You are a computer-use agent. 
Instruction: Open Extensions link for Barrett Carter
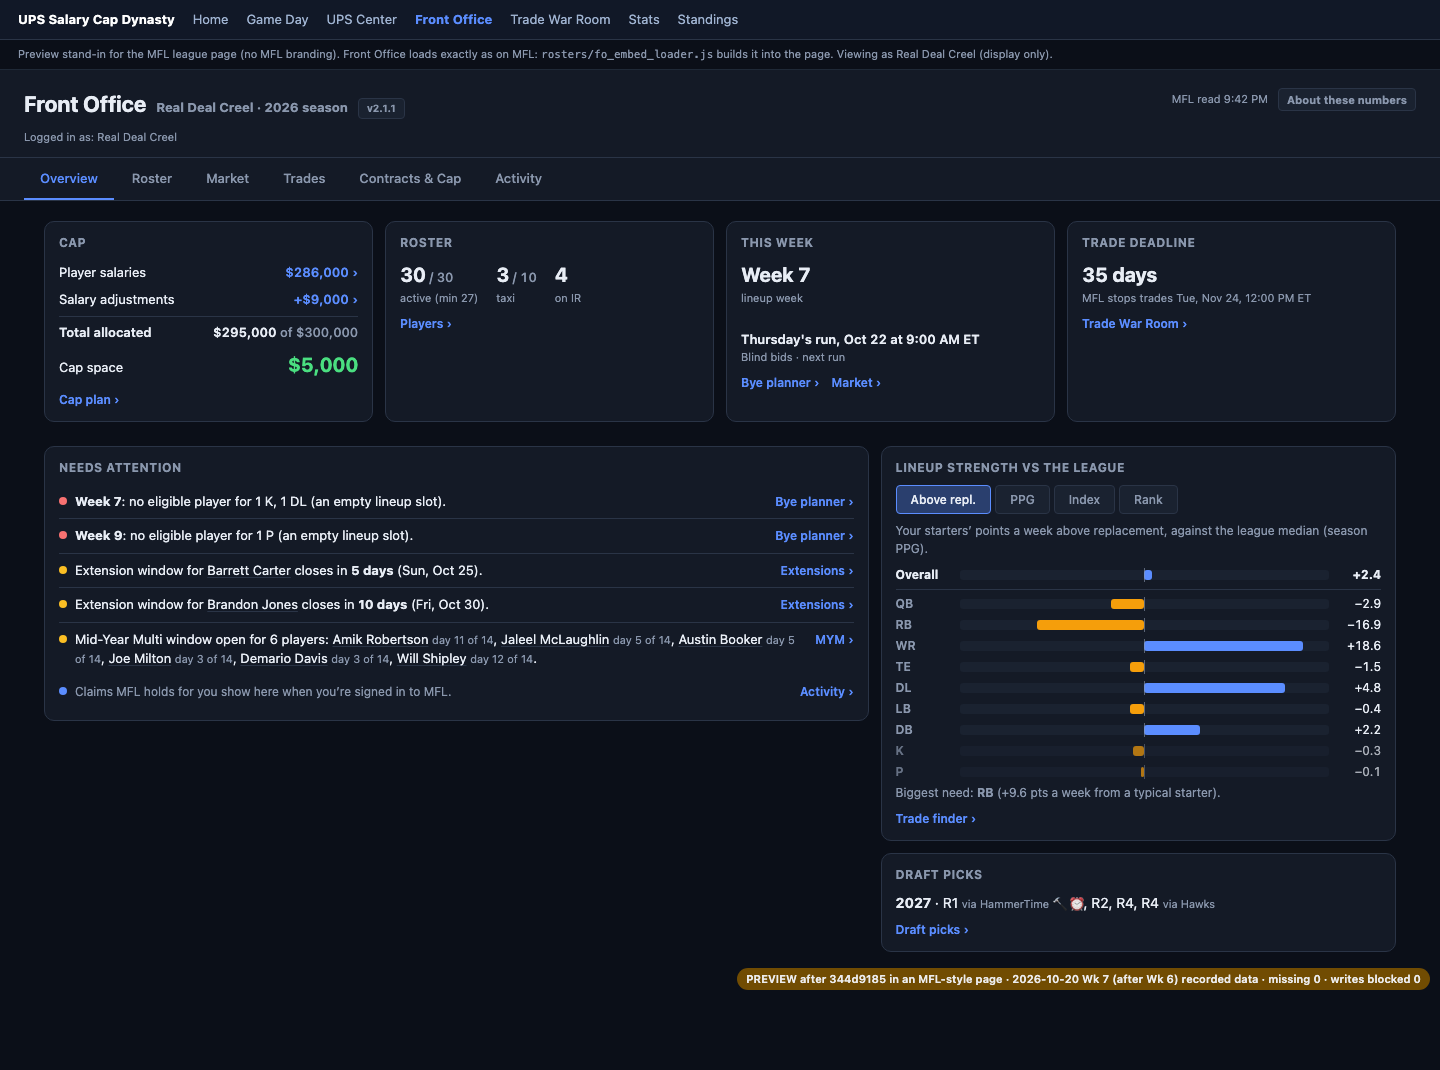coord(817,571)
